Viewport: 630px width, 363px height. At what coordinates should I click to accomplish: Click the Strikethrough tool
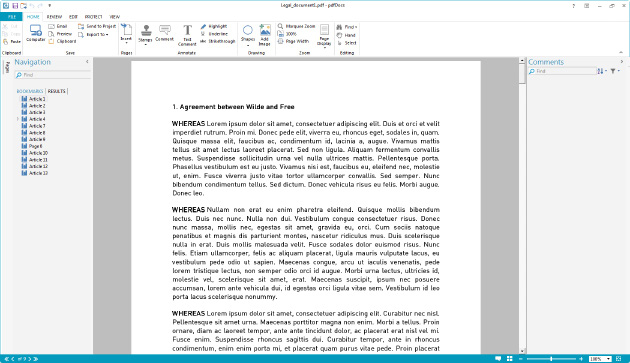point(217,41)
